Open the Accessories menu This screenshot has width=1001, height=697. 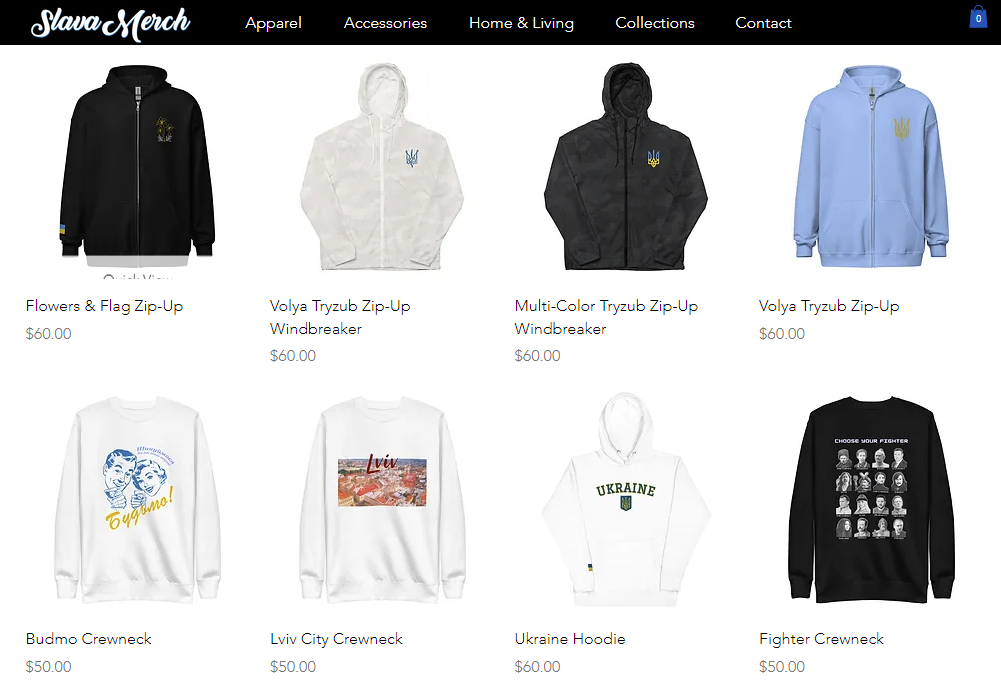tap(385, 23)
